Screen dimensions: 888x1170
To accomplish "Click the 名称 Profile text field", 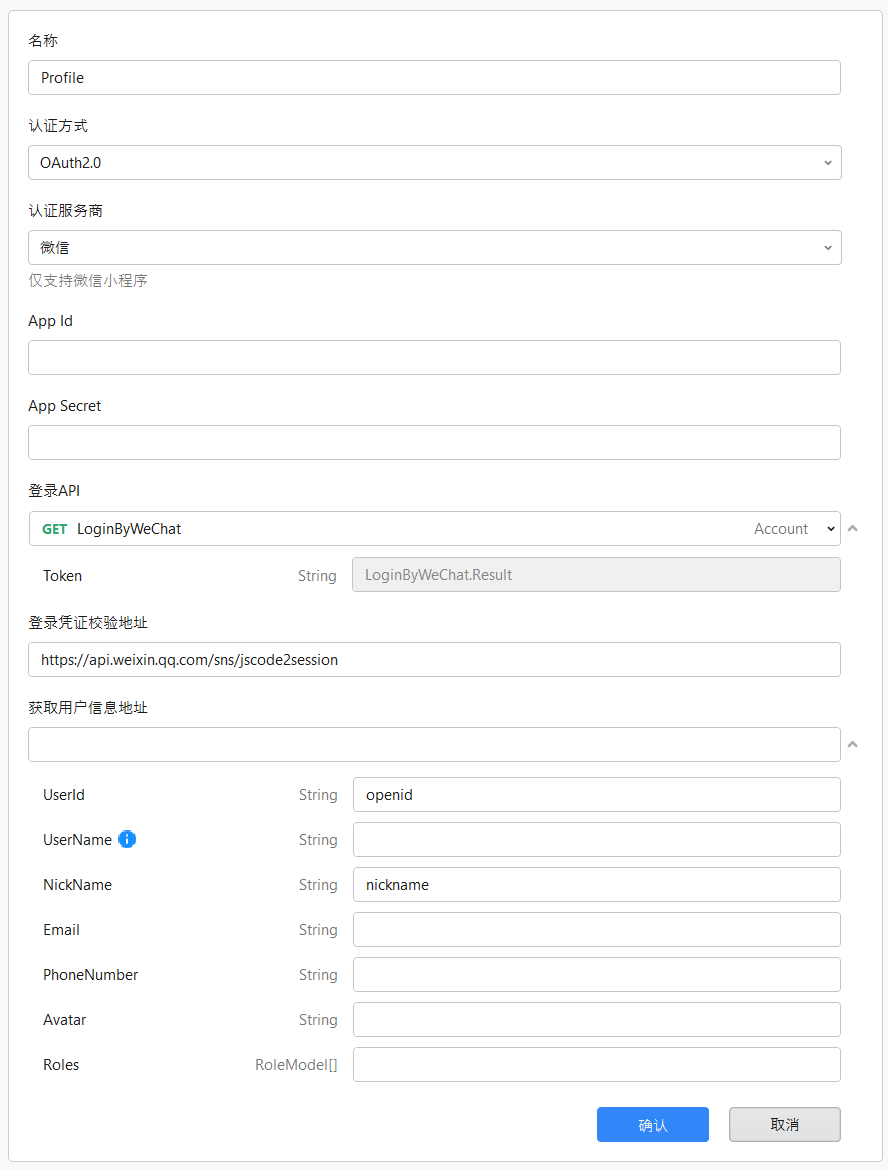I will tap(434, 78).
